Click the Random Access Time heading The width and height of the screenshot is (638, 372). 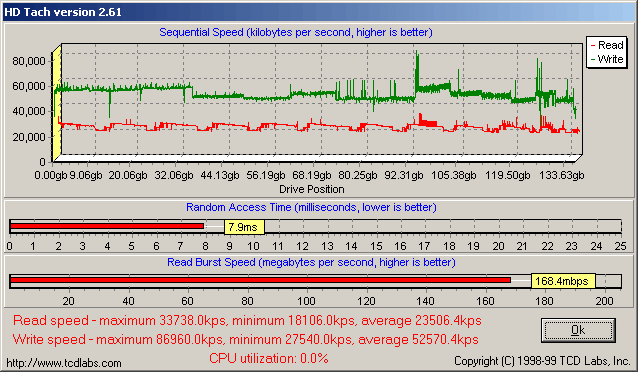point(311,207)
